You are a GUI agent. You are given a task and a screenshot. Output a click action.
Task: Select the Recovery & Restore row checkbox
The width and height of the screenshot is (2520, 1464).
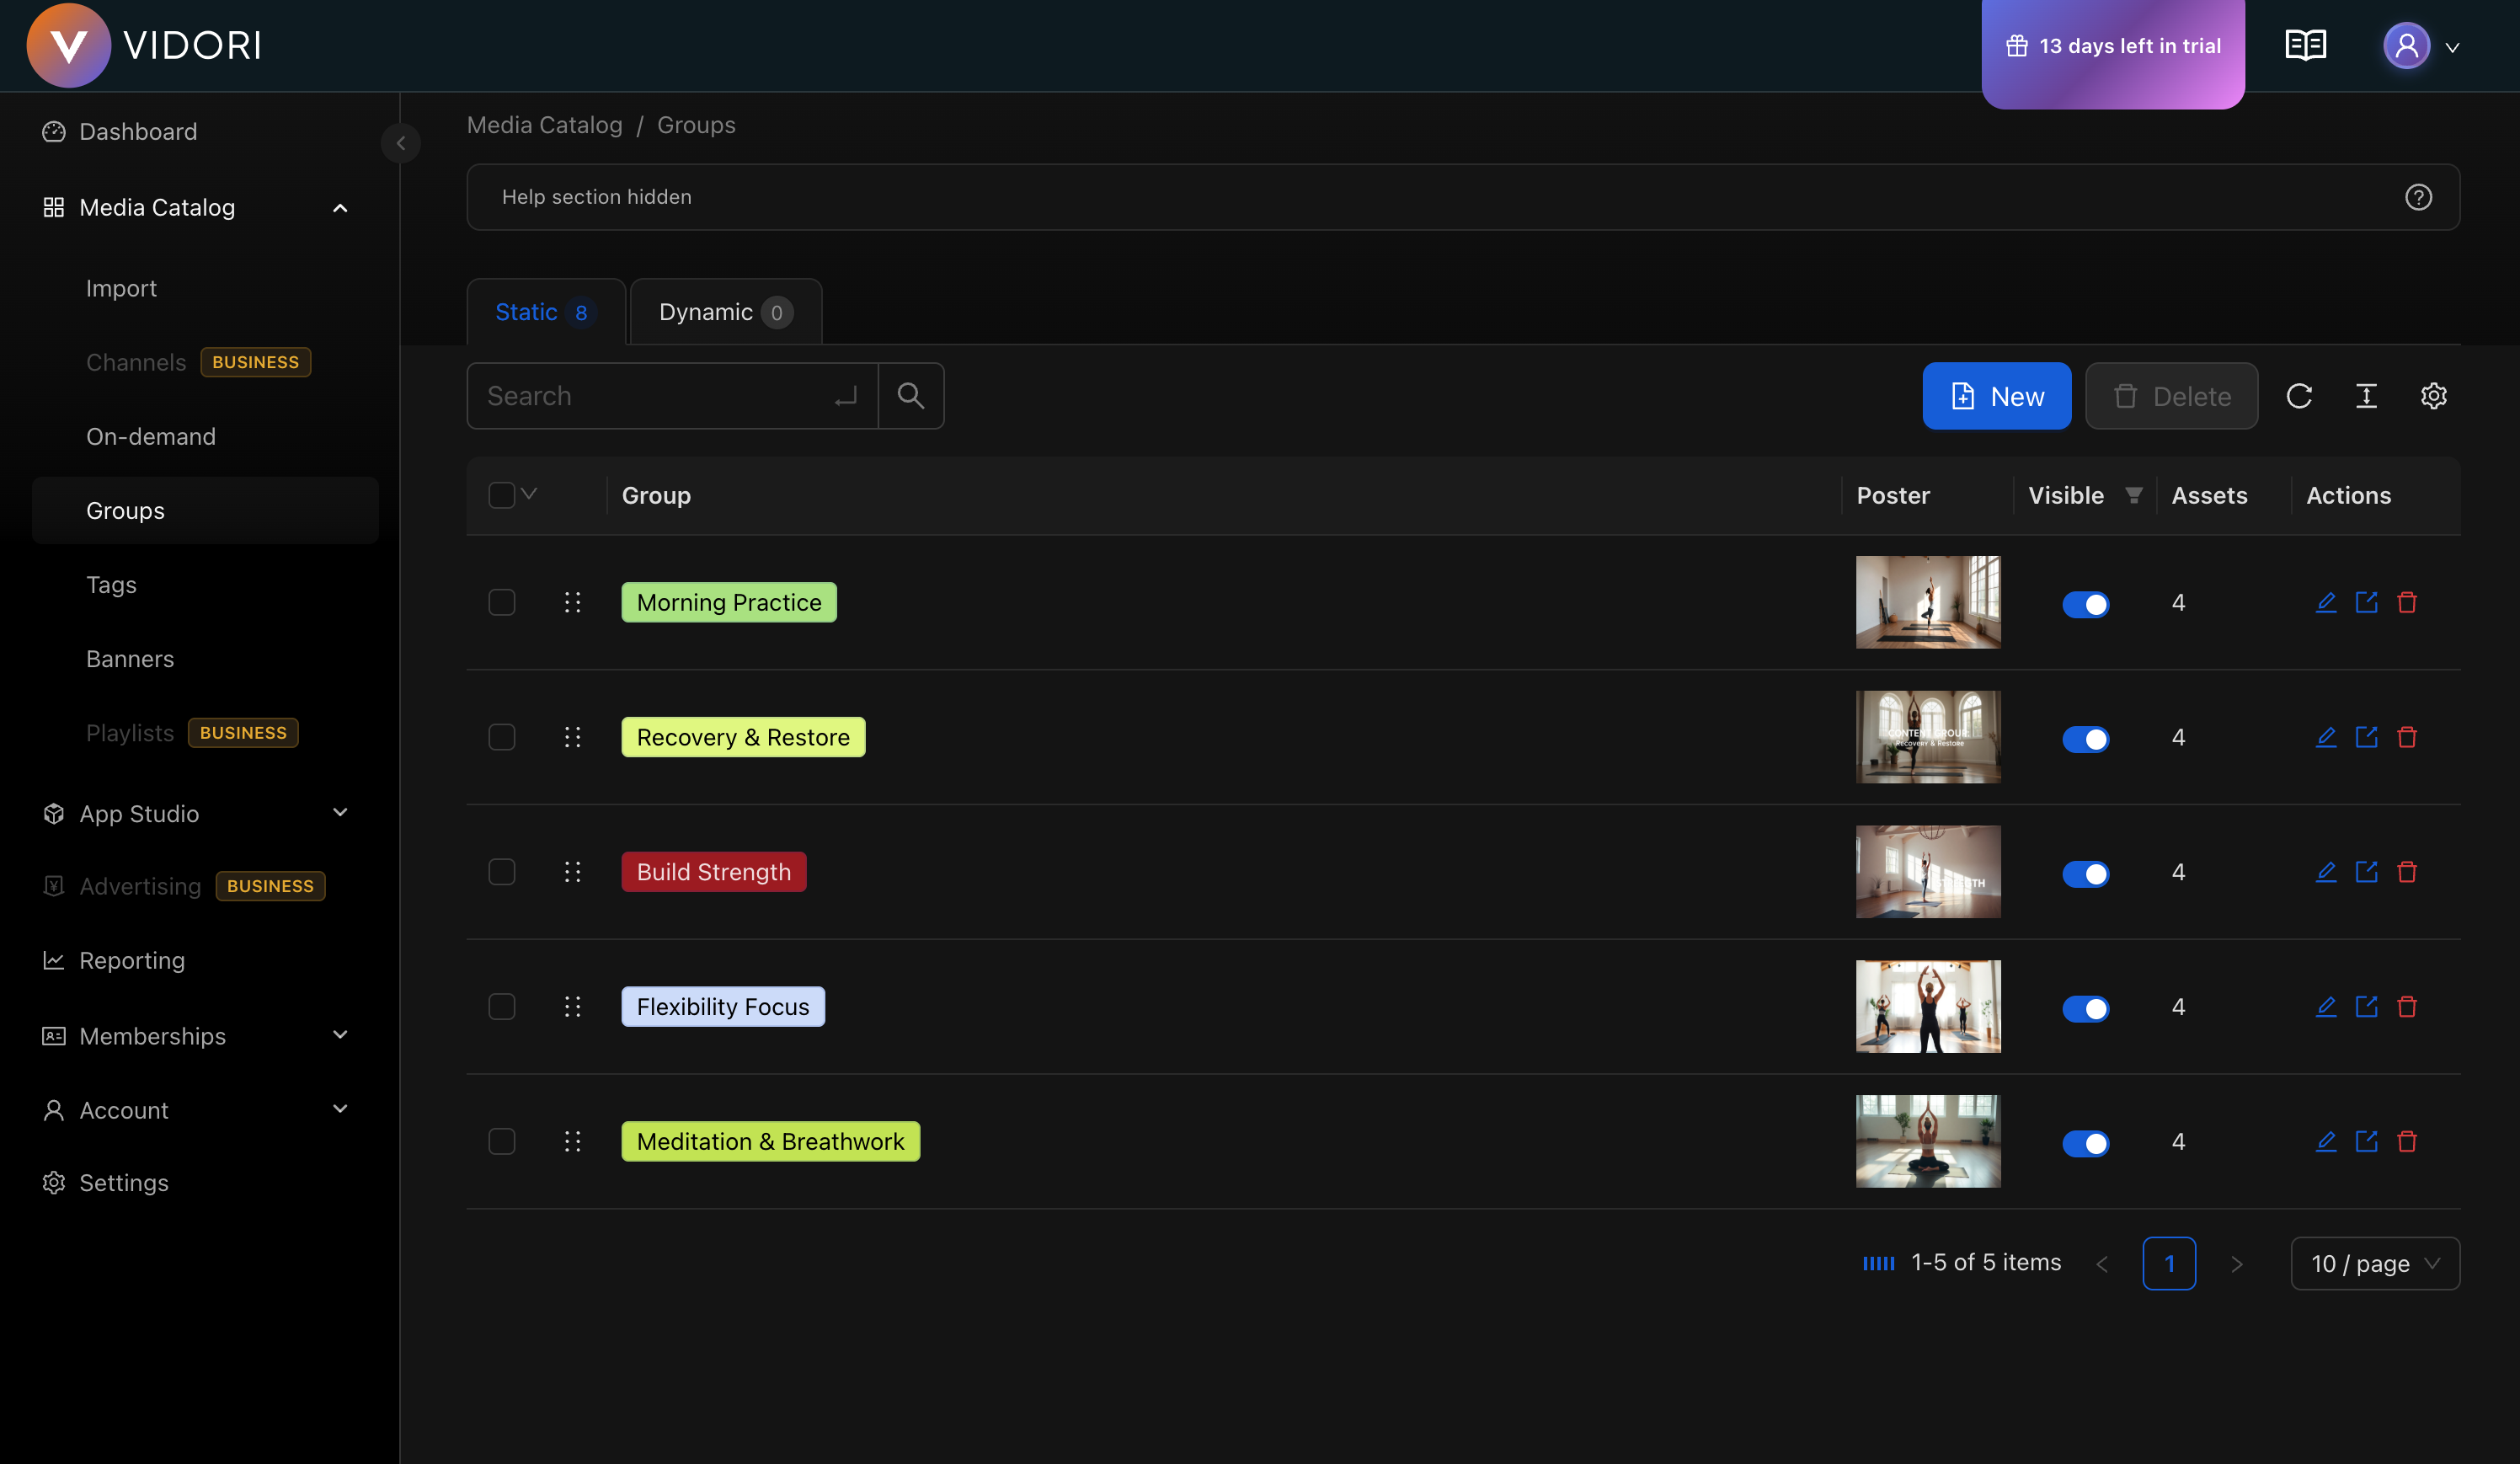(x=502, y=737)
